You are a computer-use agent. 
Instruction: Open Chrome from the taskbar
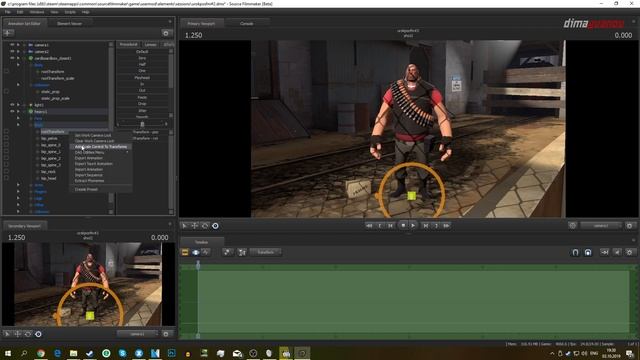(41, 353)
